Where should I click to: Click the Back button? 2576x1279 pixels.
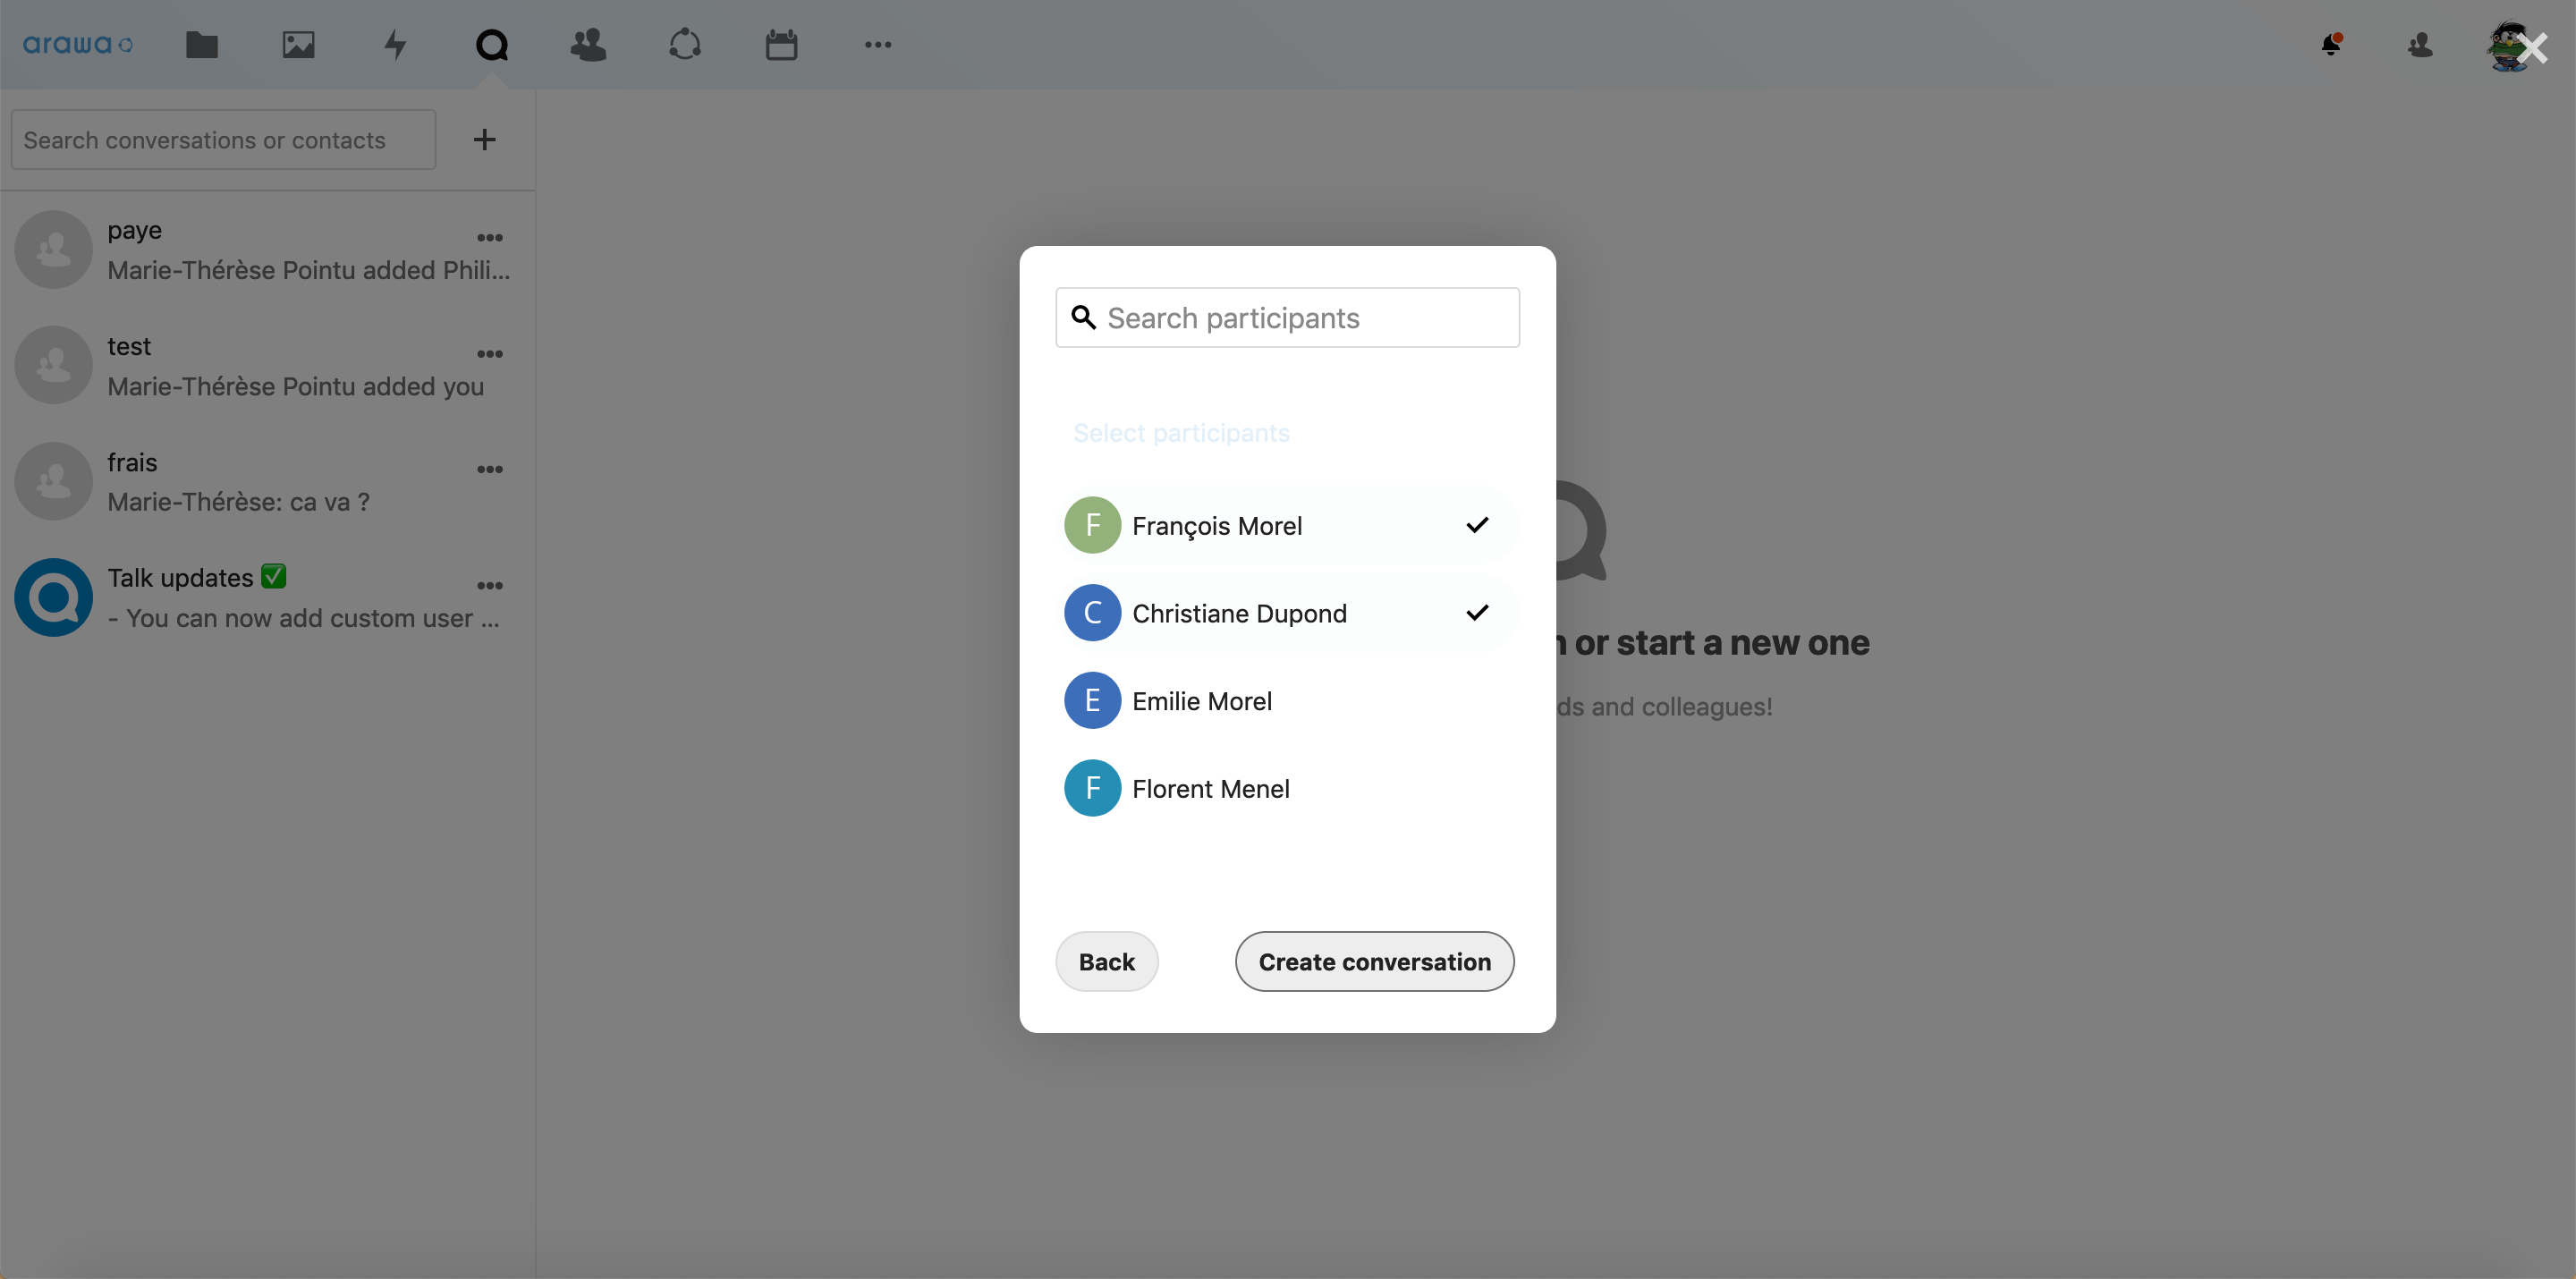(x=1106, y=962)
